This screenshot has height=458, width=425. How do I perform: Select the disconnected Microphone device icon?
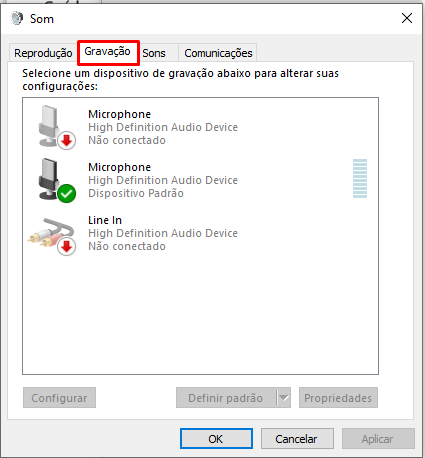(x=56, y=127)
